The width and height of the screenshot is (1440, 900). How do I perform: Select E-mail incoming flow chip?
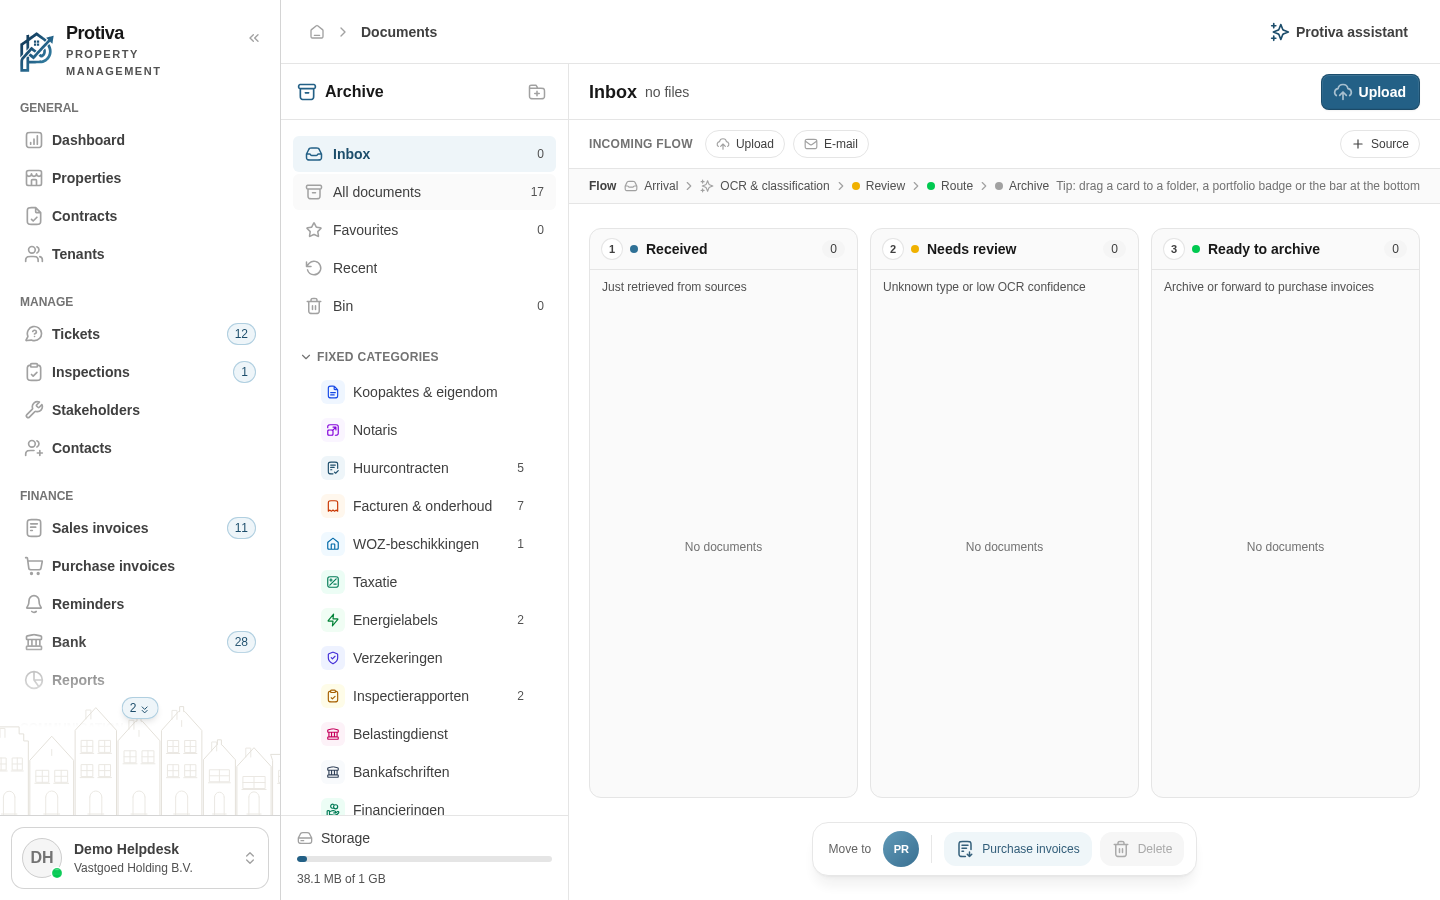[831, 144]
